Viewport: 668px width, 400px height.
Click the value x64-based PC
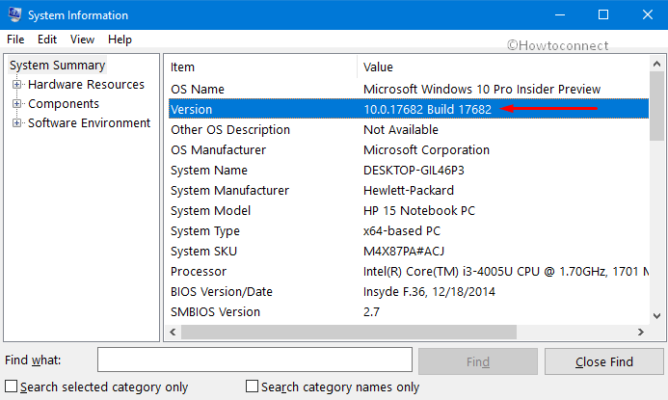tap(402, 231)
